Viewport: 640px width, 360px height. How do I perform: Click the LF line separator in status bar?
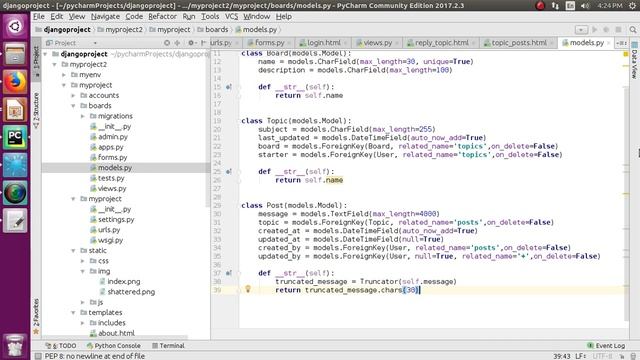pyautogui.click(x=581, y=356)
